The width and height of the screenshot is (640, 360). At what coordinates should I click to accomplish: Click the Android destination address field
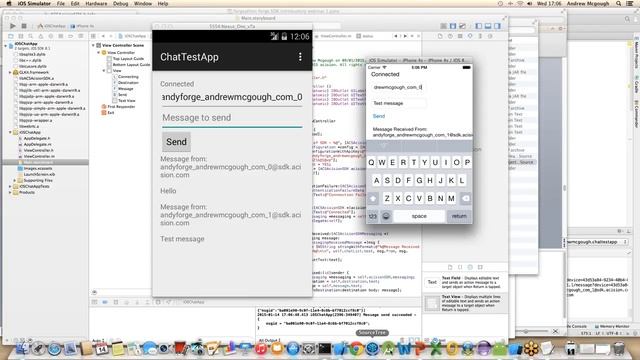coord(232,97)
